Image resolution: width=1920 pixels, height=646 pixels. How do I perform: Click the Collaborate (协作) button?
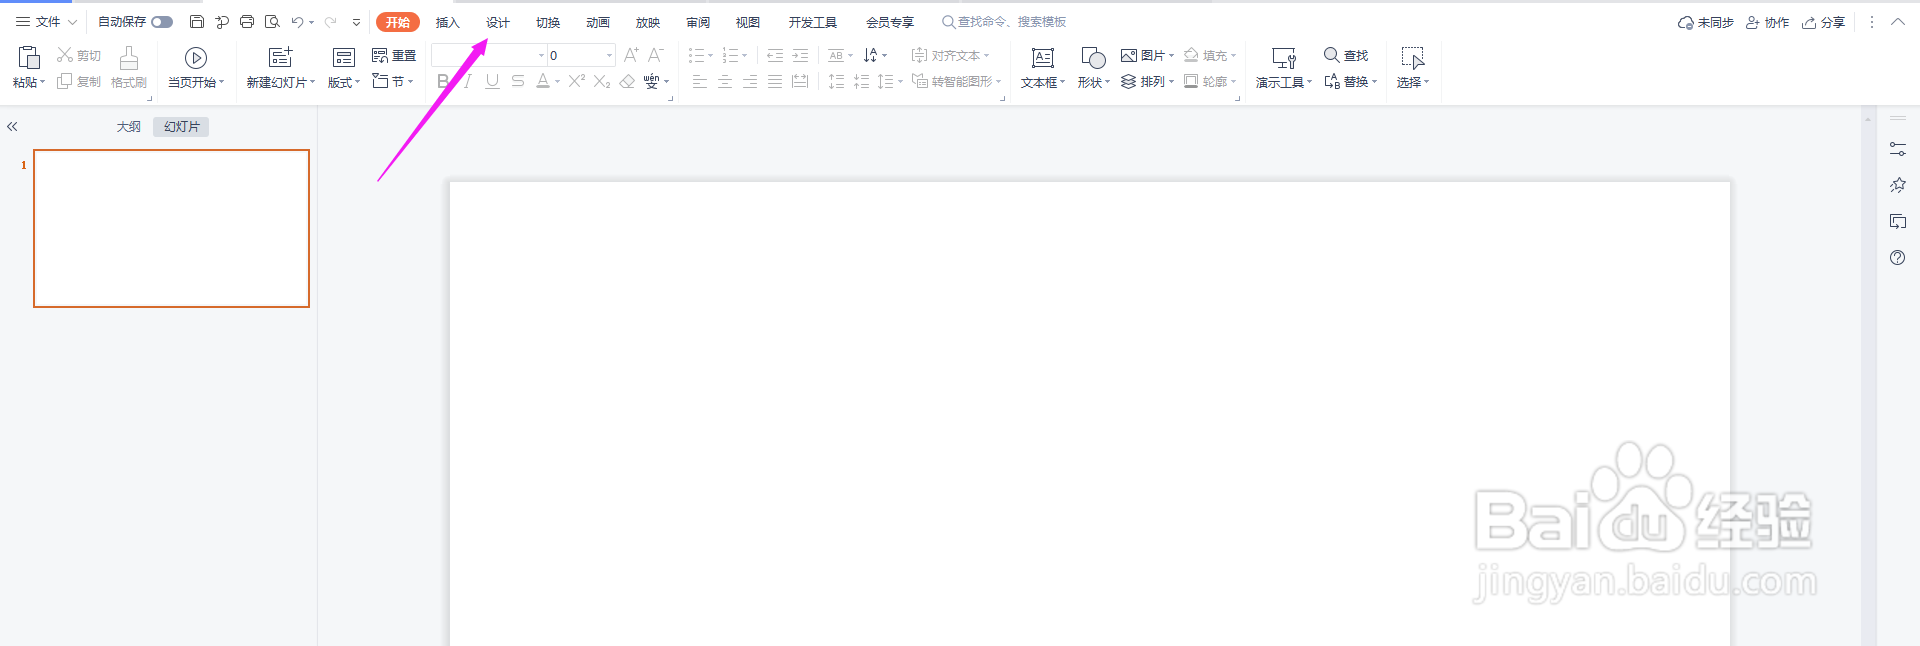tap(1767, 22)
